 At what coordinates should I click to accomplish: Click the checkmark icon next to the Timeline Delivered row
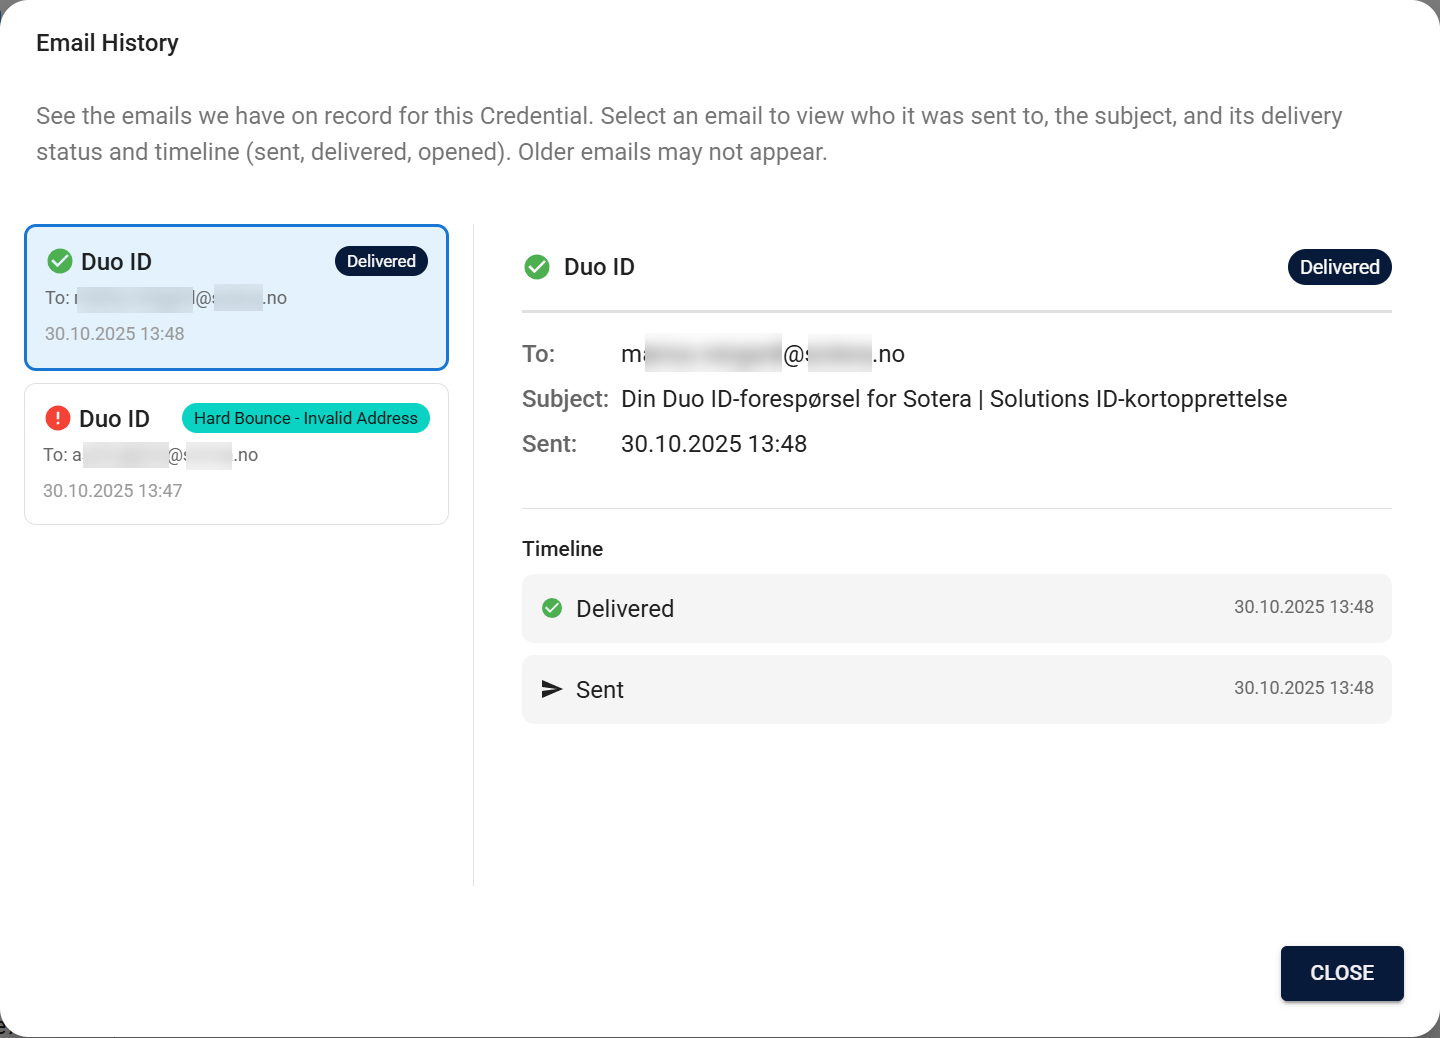(x=551, y=608)
